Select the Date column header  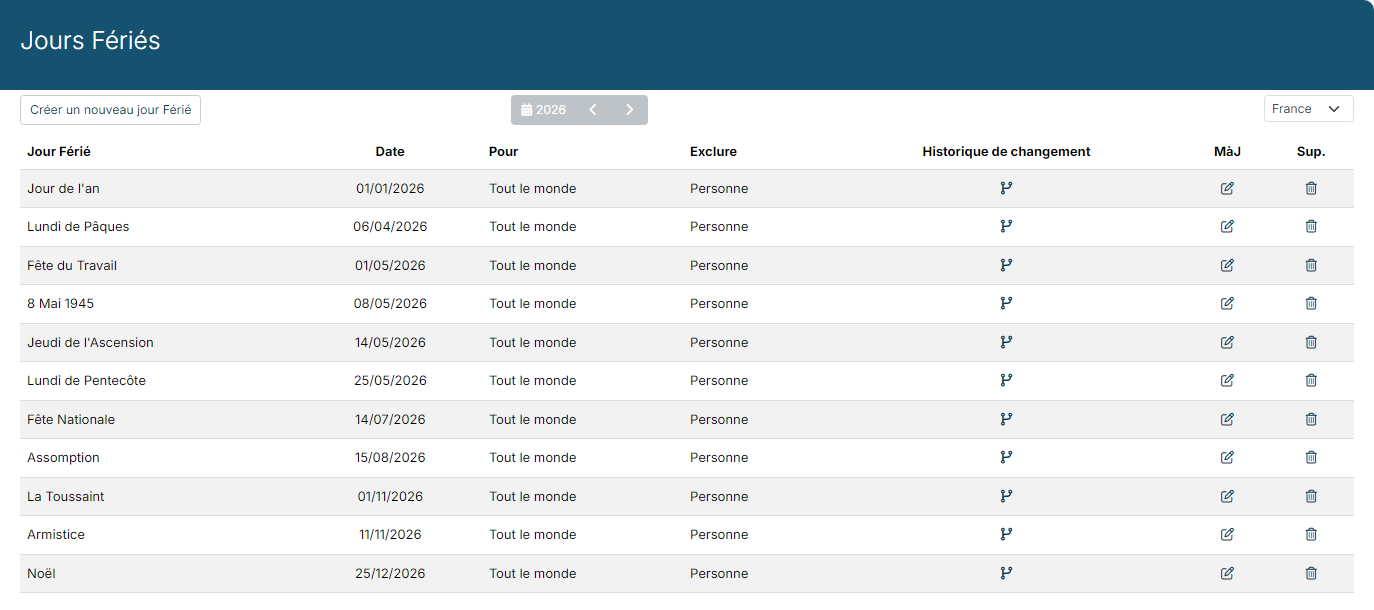click(390, 152)
